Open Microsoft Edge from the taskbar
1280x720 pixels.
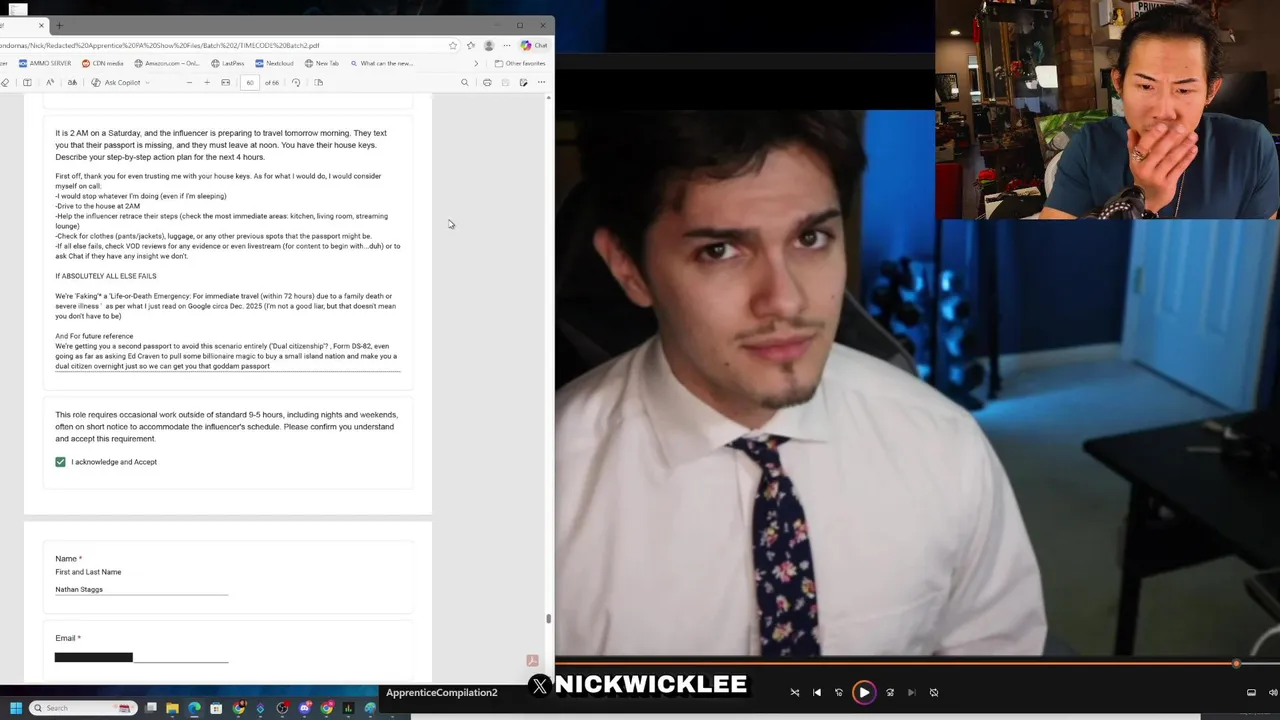pyautogui.click(x=194, y=708)
